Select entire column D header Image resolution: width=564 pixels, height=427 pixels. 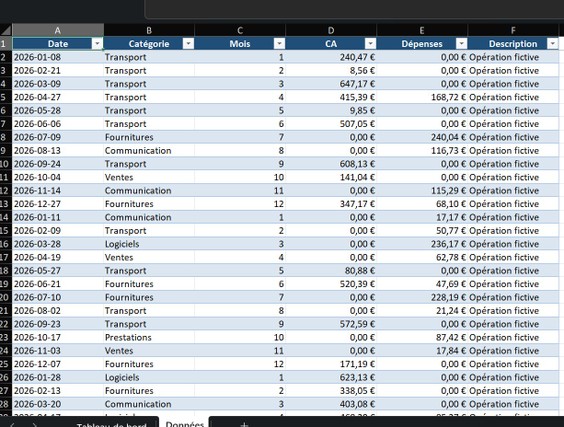coord(331,30)
